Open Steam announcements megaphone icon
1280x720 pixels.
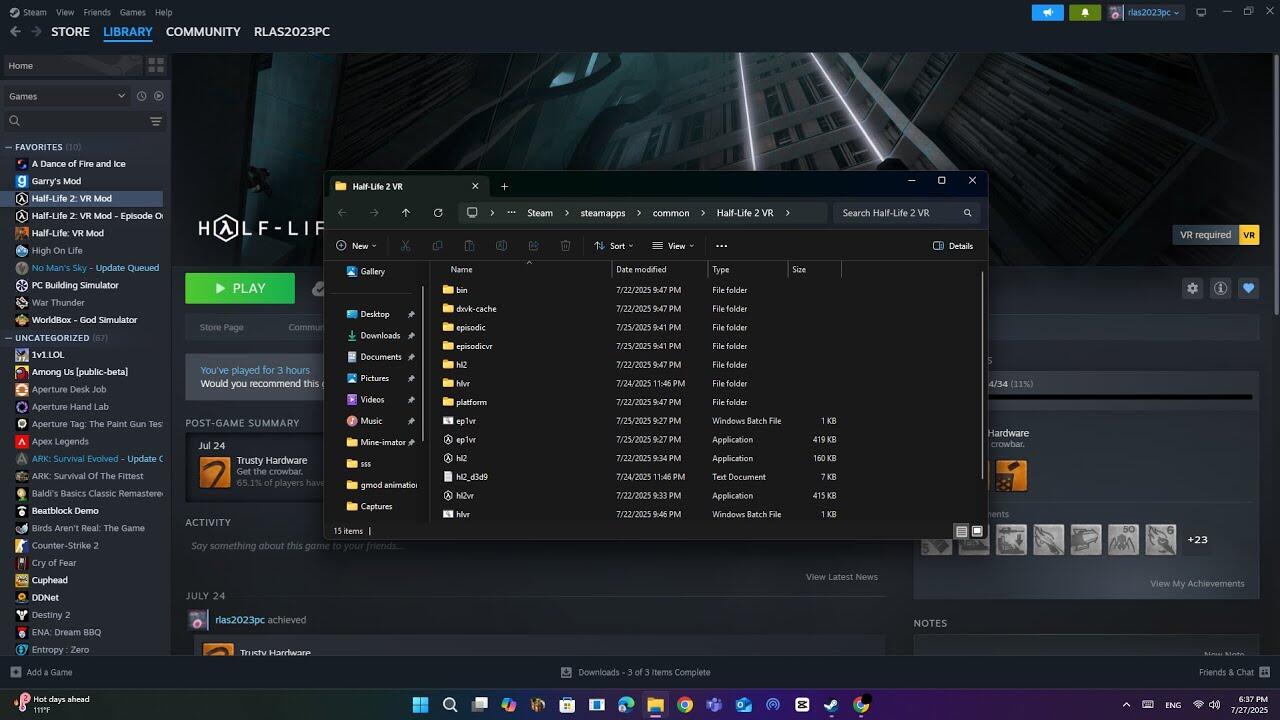coord(1047,12)
